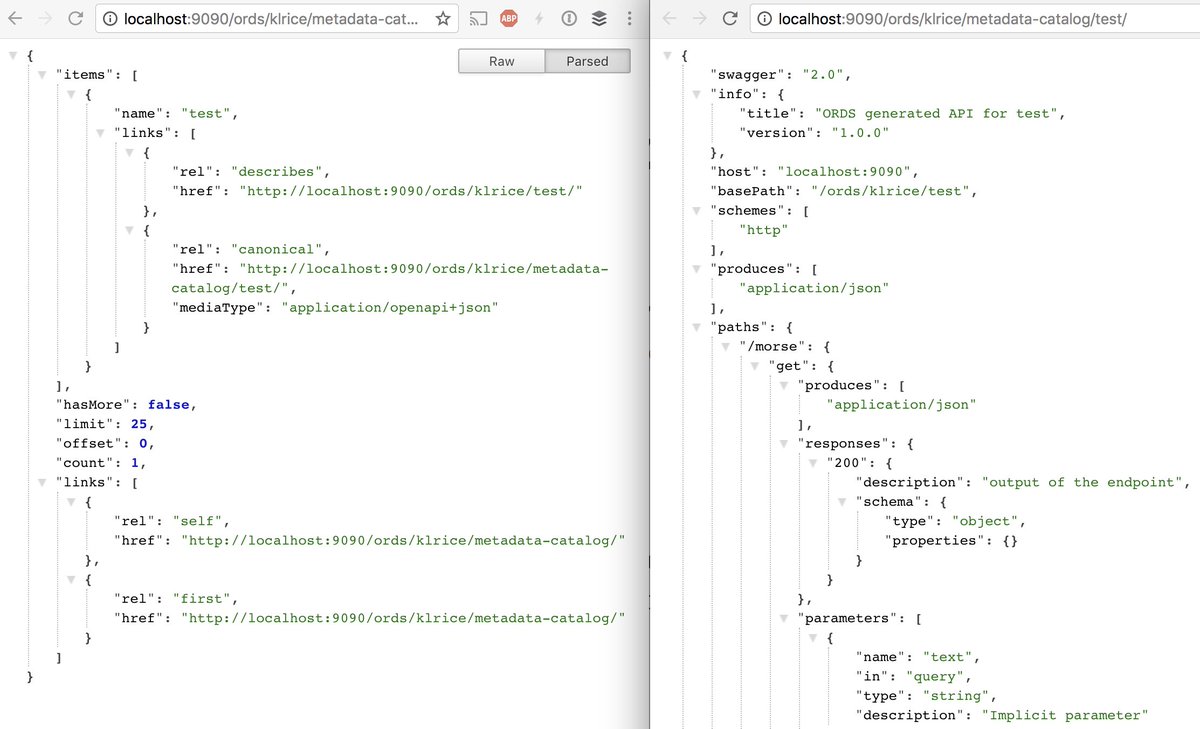Select the "application/openapi+json" mediaType value

[x=392, y=308]
